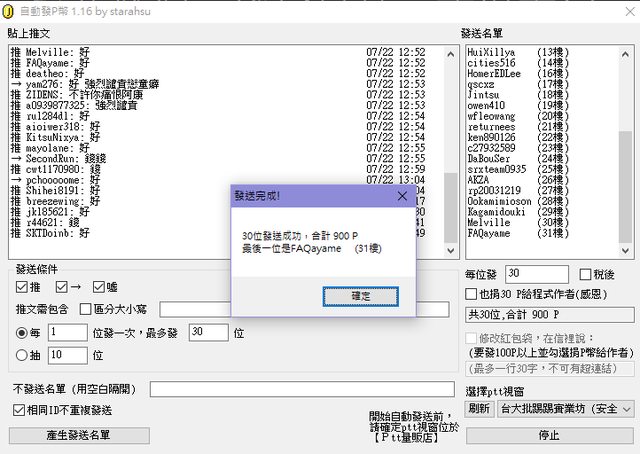Image resolution: width=640 pixels, height=454 pixels.
Task: Click the 確定 button in the dialog
Action: coord(360,296)
